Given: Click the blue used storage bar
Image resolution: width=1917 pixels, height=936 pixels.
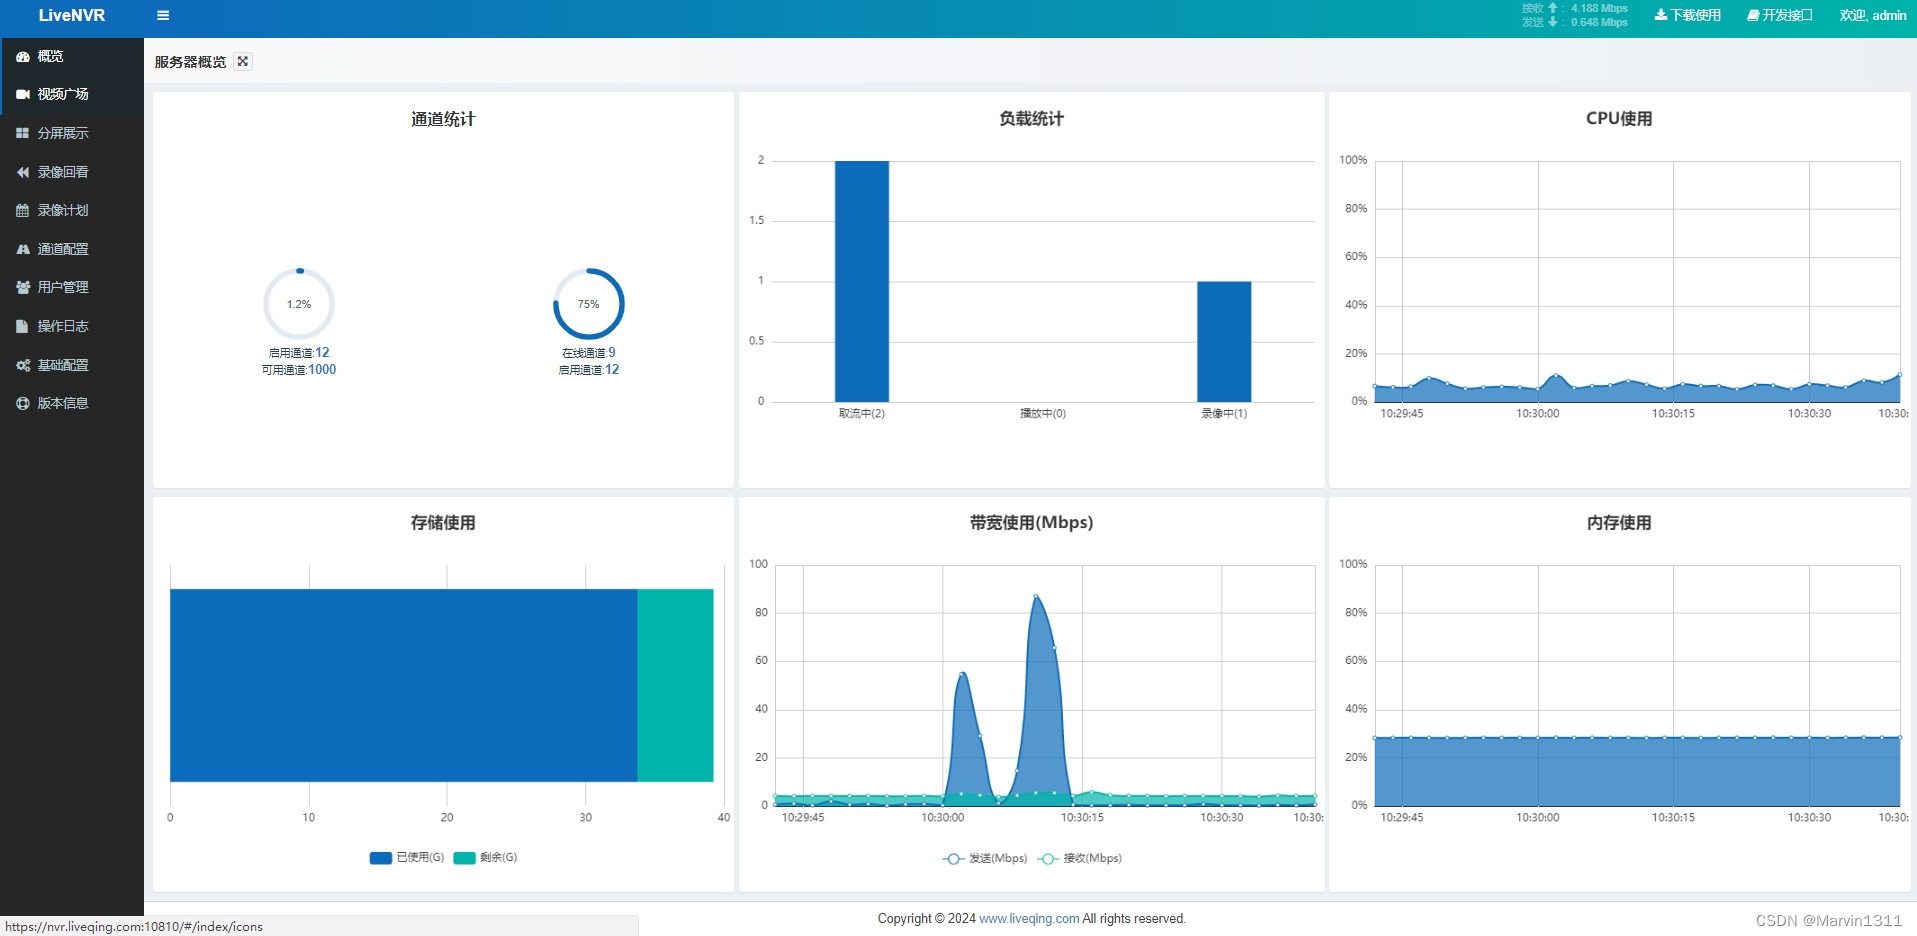Looking at the screenshot, I should pos(404,685).
